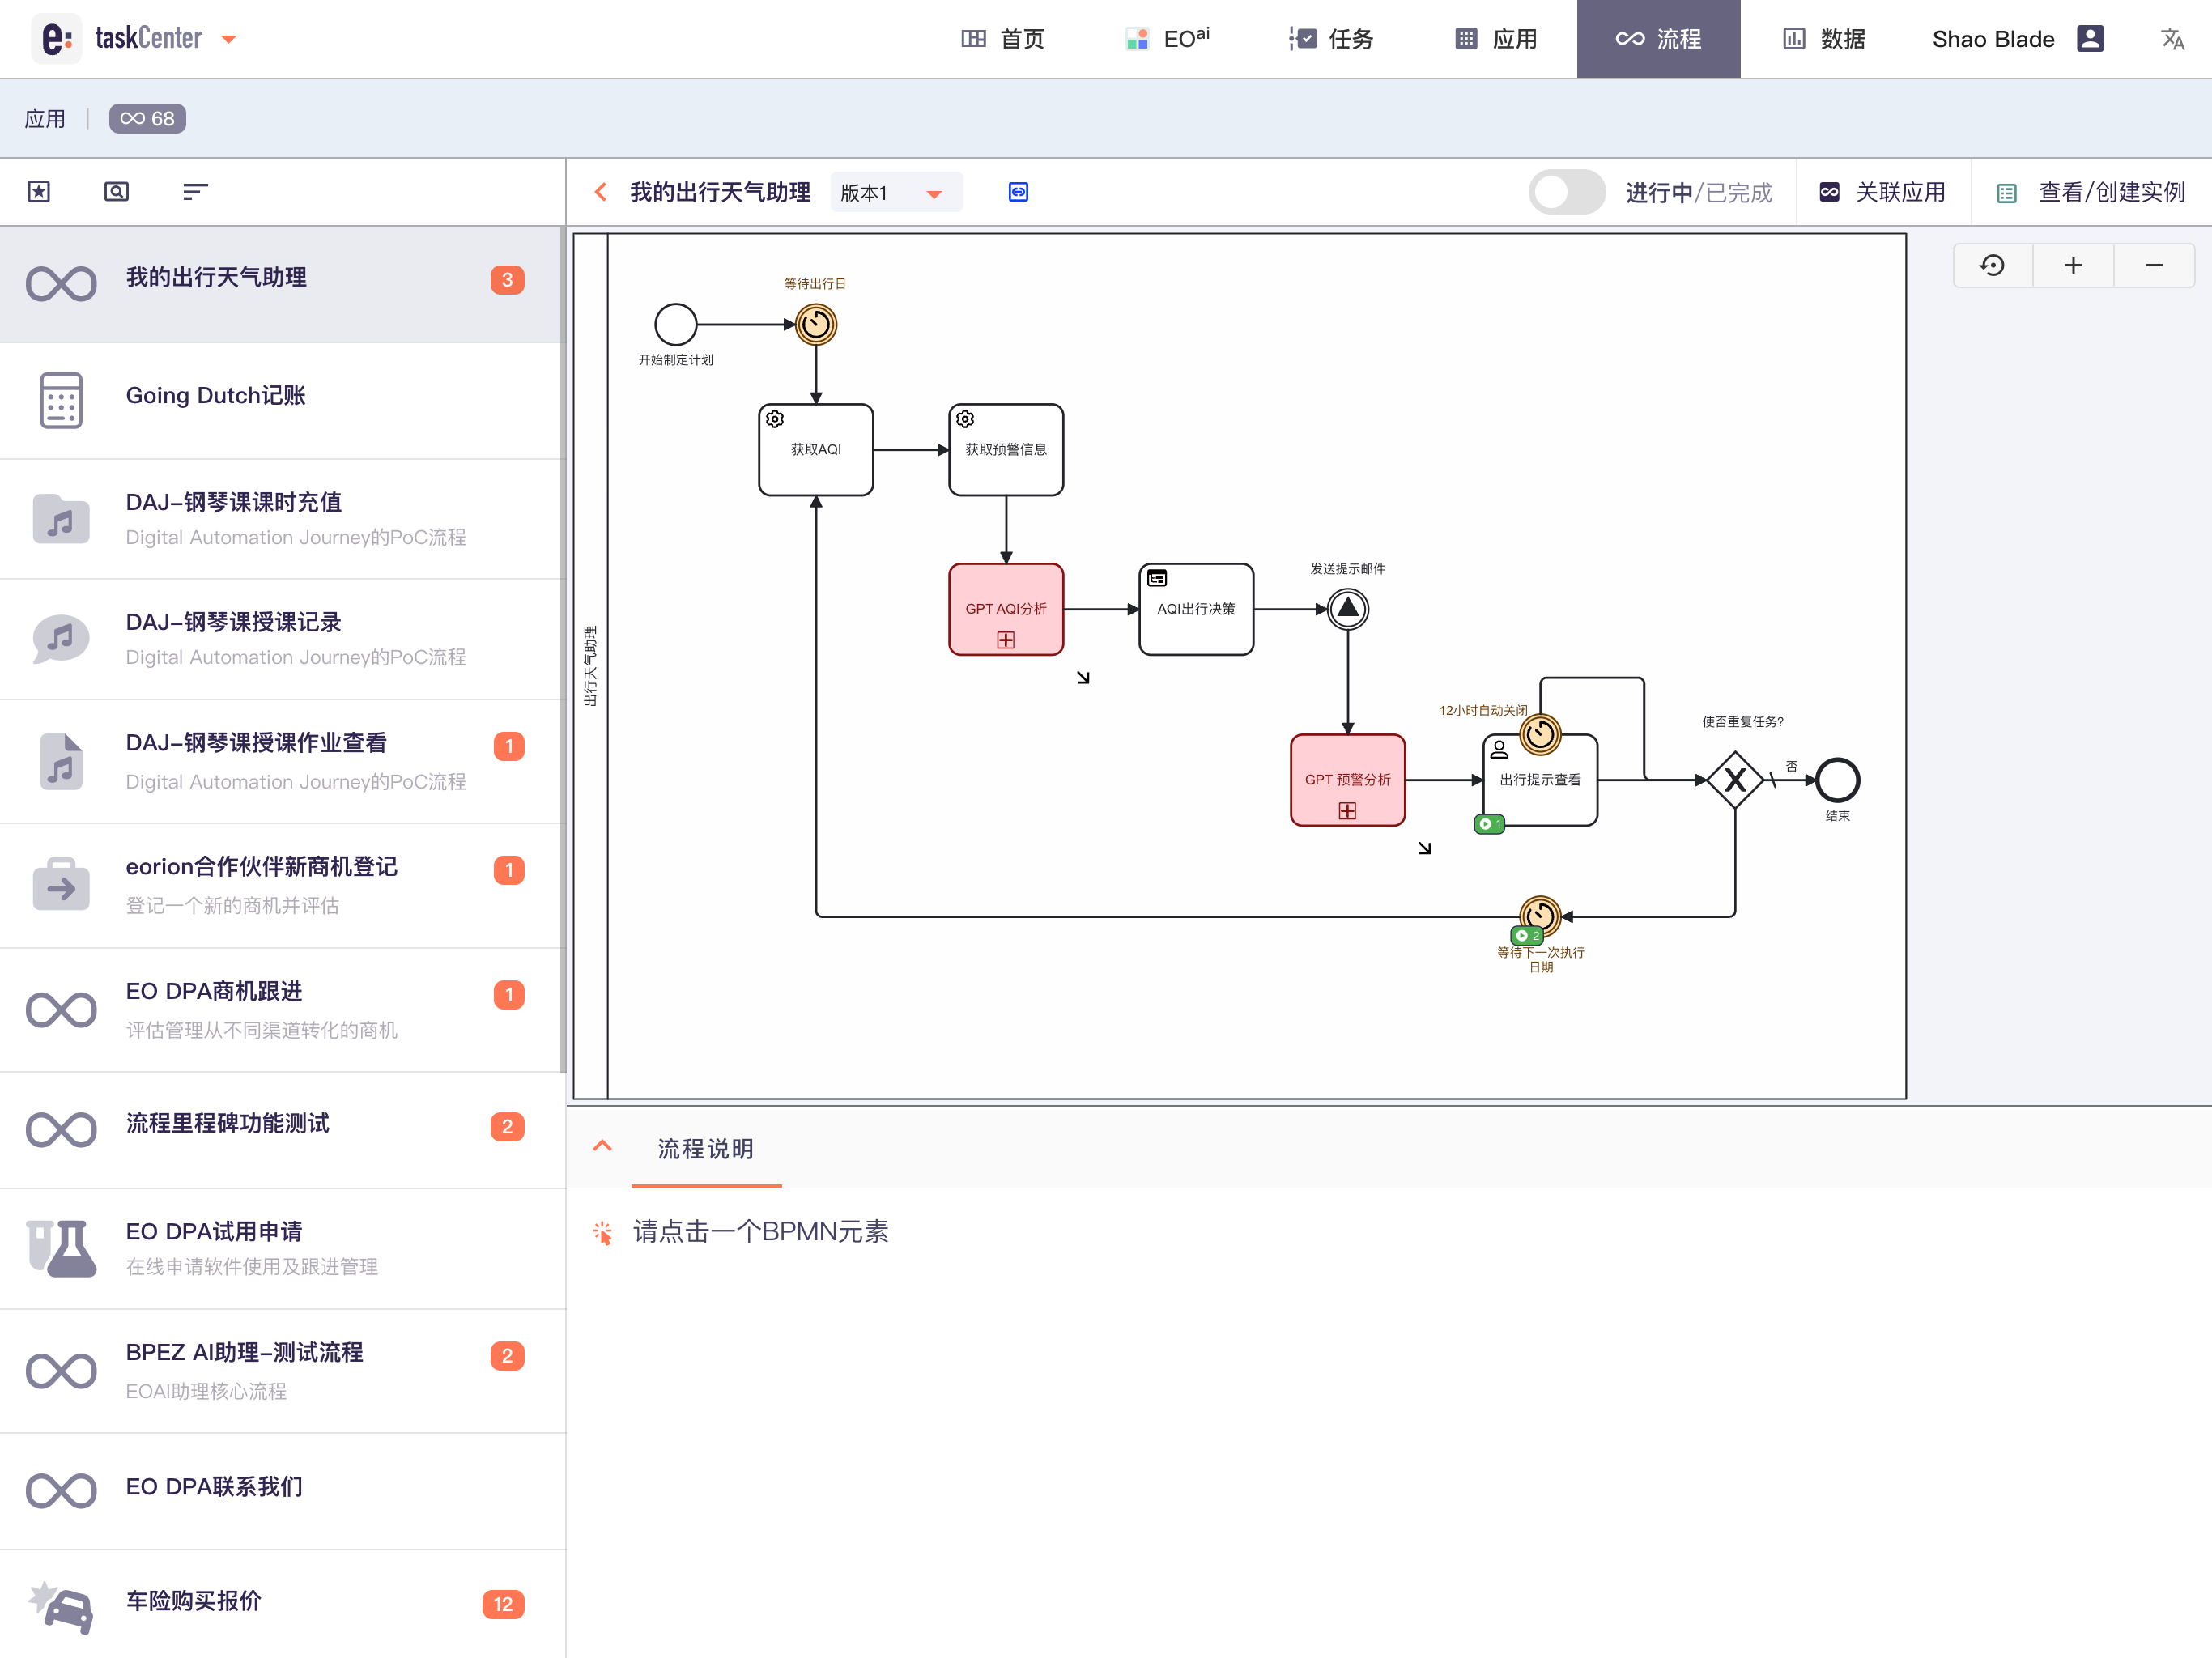Select the AQI出行决策 task

pos(1196,608)
